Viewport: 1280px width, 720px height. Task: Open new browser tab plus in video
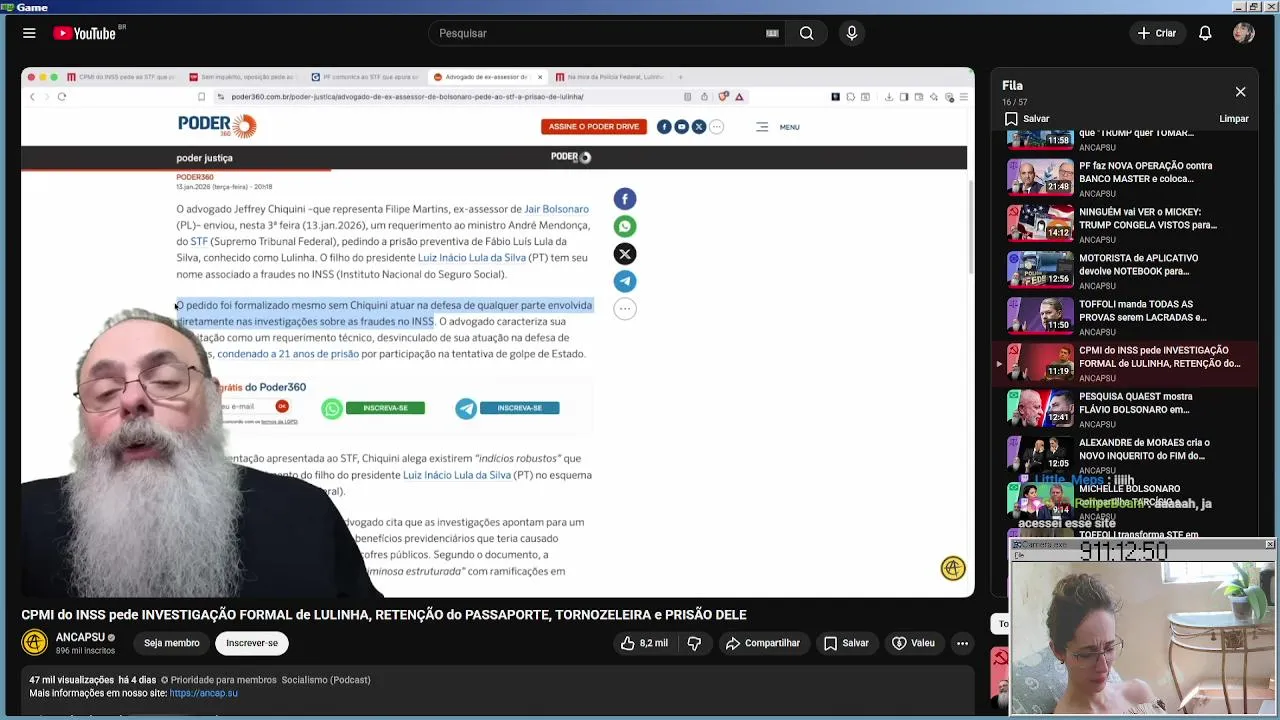coord(681,77)
